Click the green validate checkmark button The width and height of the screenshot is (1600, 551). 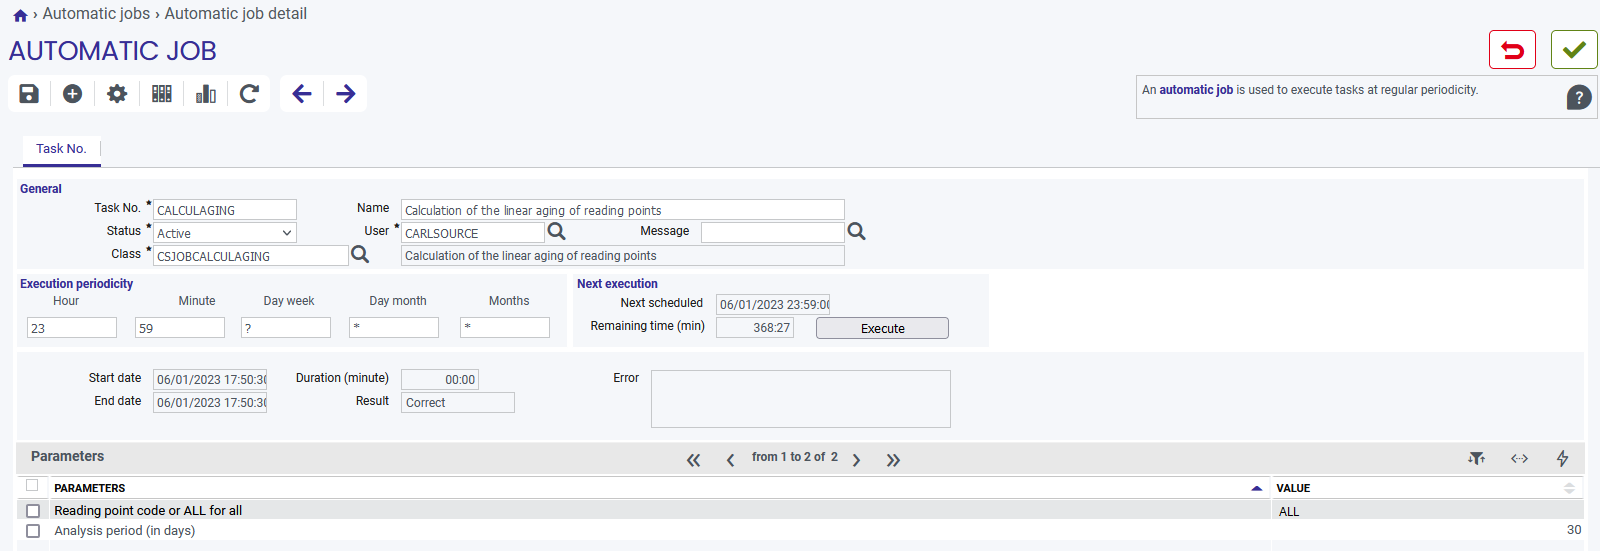[1574, 50]
